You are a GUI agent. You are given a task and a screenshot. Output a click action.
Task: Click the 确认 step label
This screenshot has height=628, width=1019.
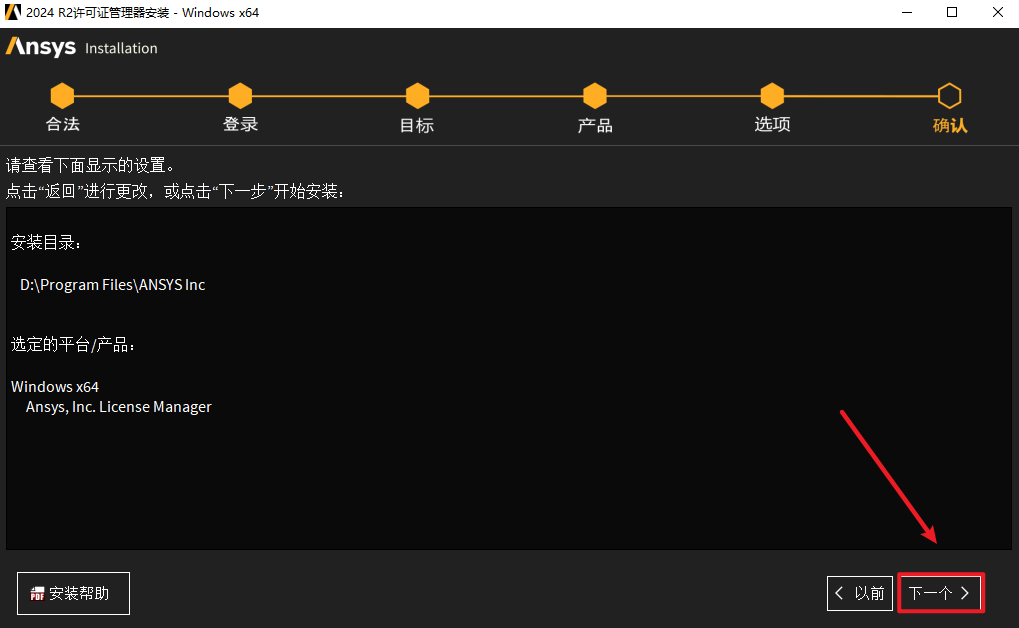(x=949, y=125)
